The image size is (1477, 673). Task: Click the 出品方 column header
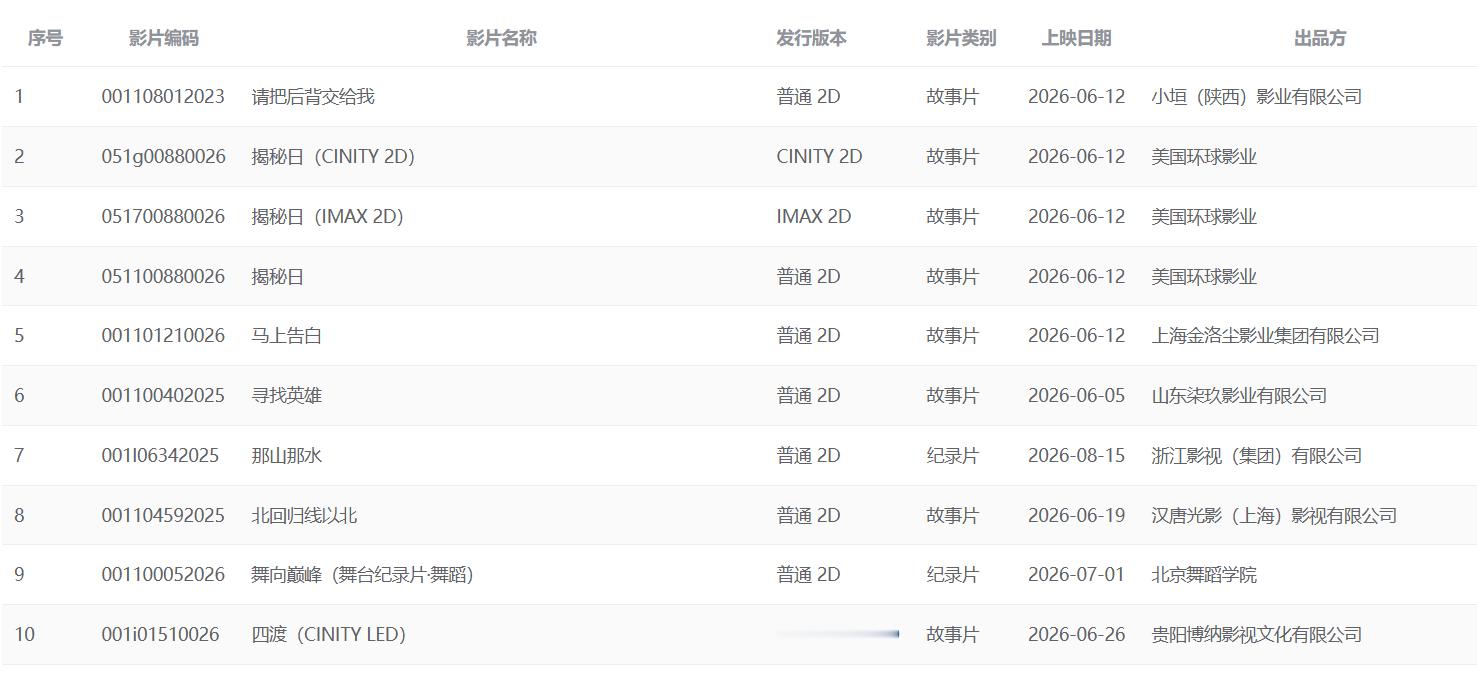tap(1320, 38)
